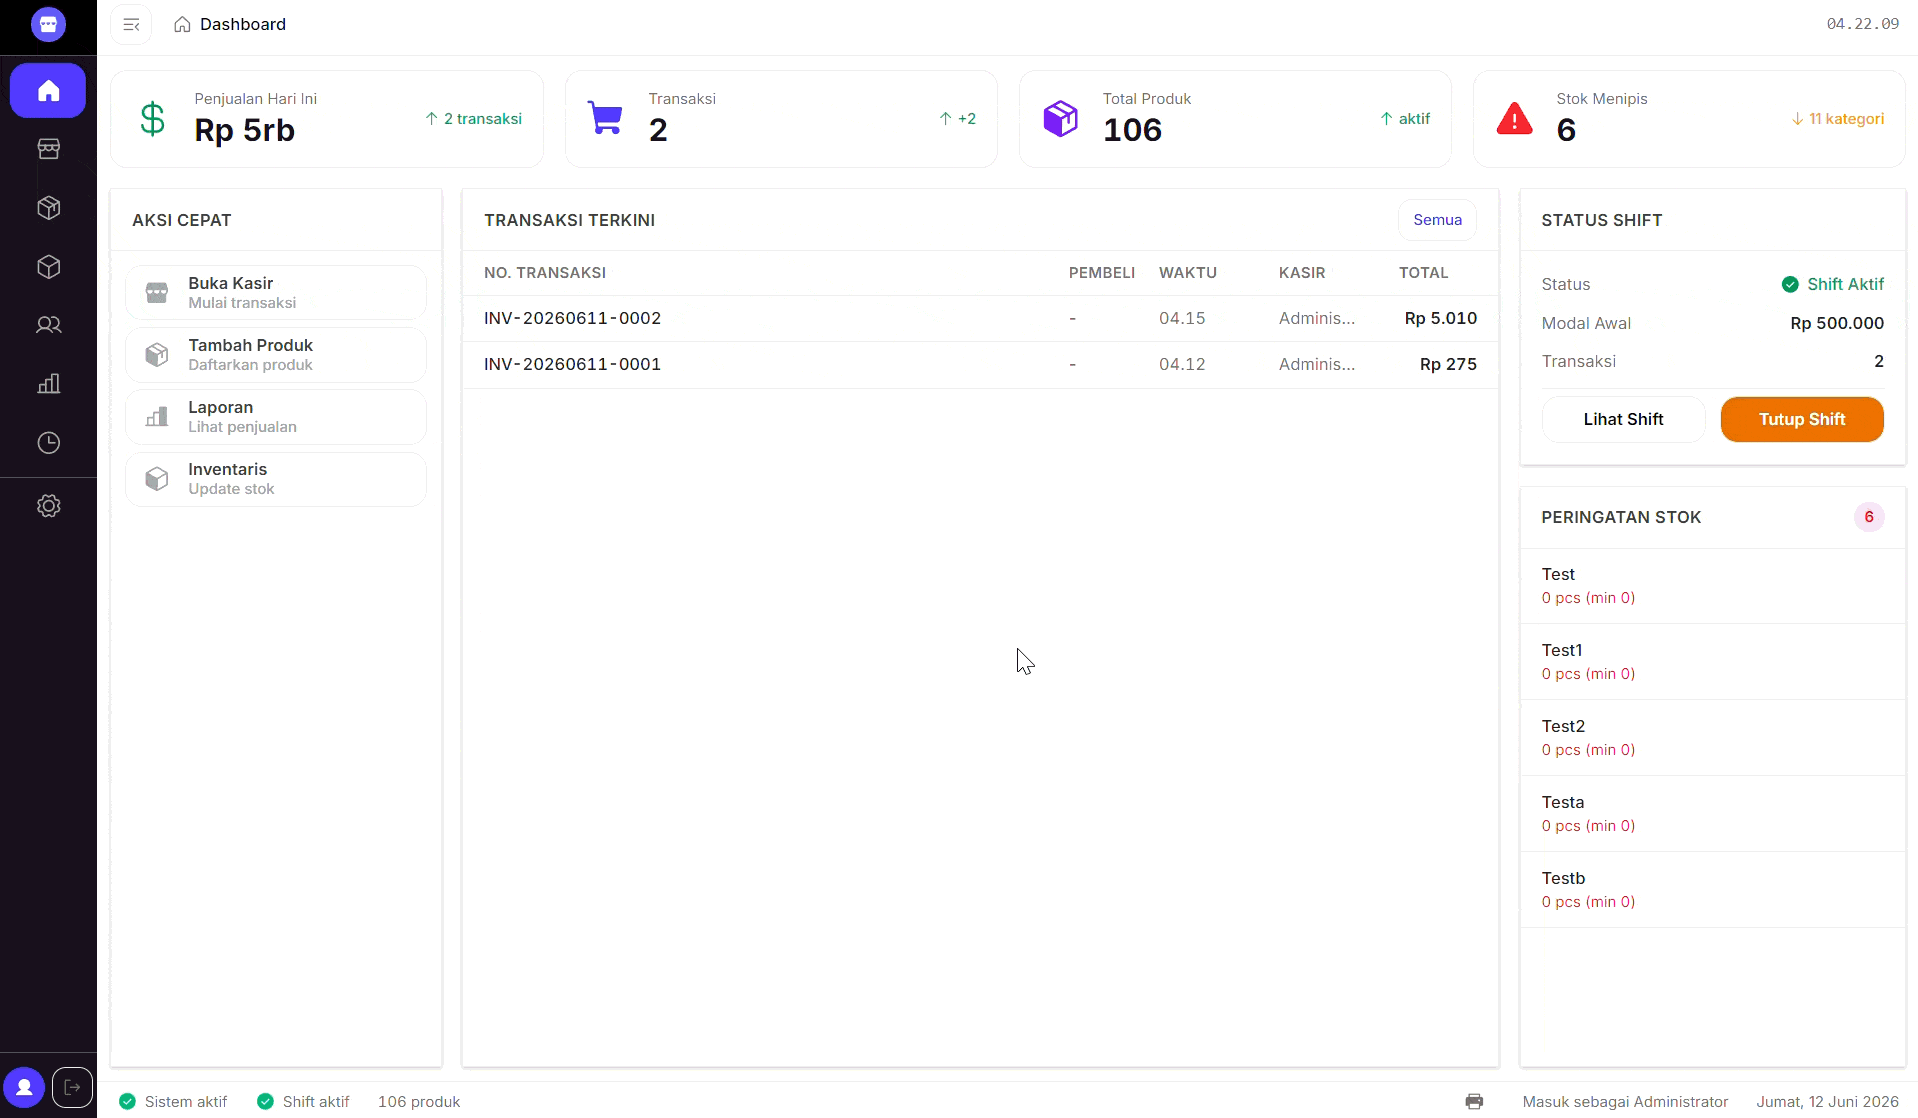Click Masuk sebagai Administrator text
This screenshot has width=1918, height=1118.
point(1625,1101)
